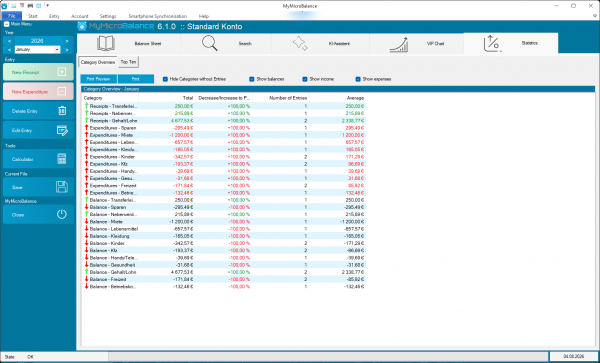Open the VIP Chart rising graph icon
This screenshot has height=363, width=600.
point(398,44)
